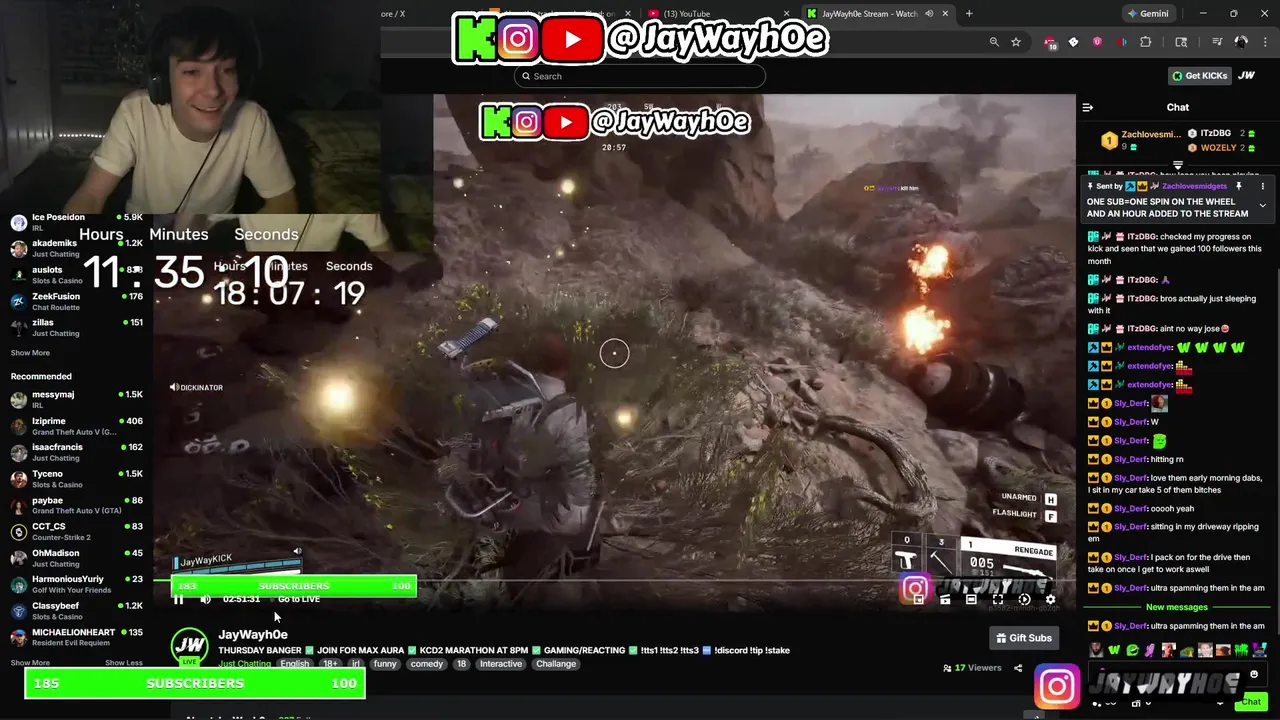Open the JW profile avatar menu
This screenshot has width=1280, height=720.
pyautogui.click(x=1247, y=76)
